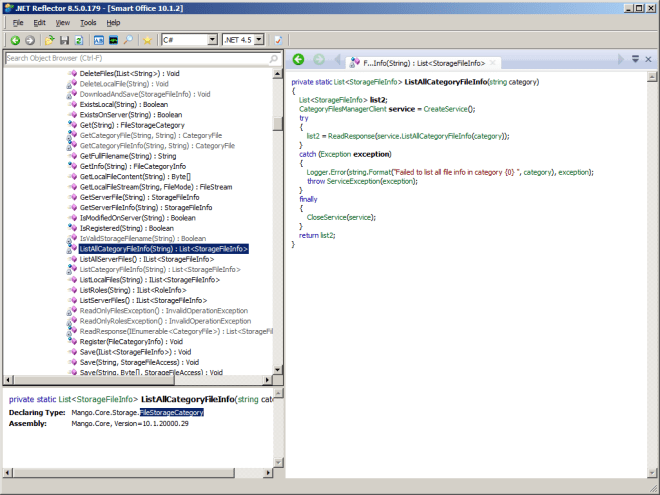The width and height of the screenshot is (660, 495).
Task: Click the Save disk icon in toolbar
Action: [x=64, y=40]
